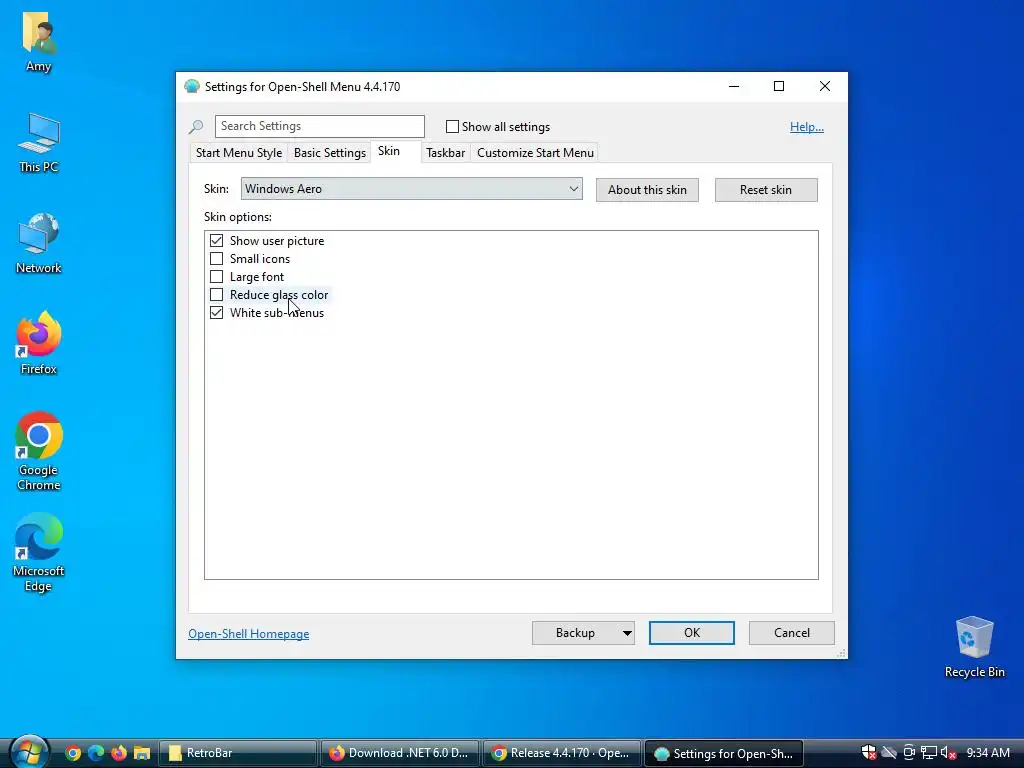Screen dimensions: 1024x768
Task: Switch to Release 4.4.170 Chrome window
Action: [561, 753]
